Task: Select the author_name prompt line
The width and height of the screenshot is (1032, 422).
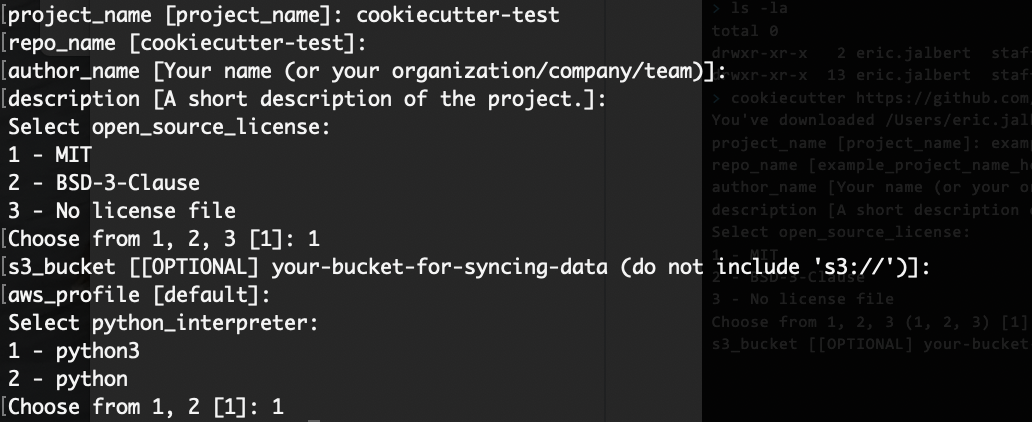Action: tap(365, 71)
